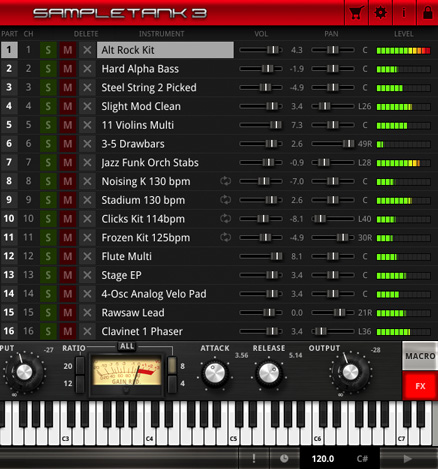Click the lock icon
Screen dimensions: 438x469
tap(428, 13)
